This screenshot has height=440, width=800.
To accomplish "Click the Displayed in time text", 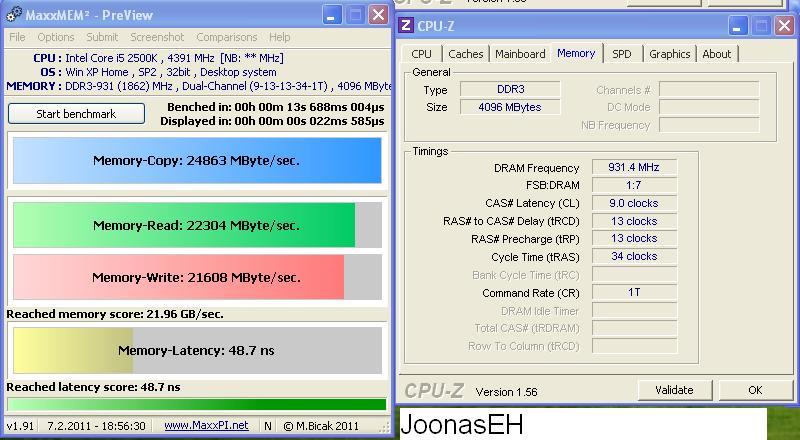I will coord(272,121).
